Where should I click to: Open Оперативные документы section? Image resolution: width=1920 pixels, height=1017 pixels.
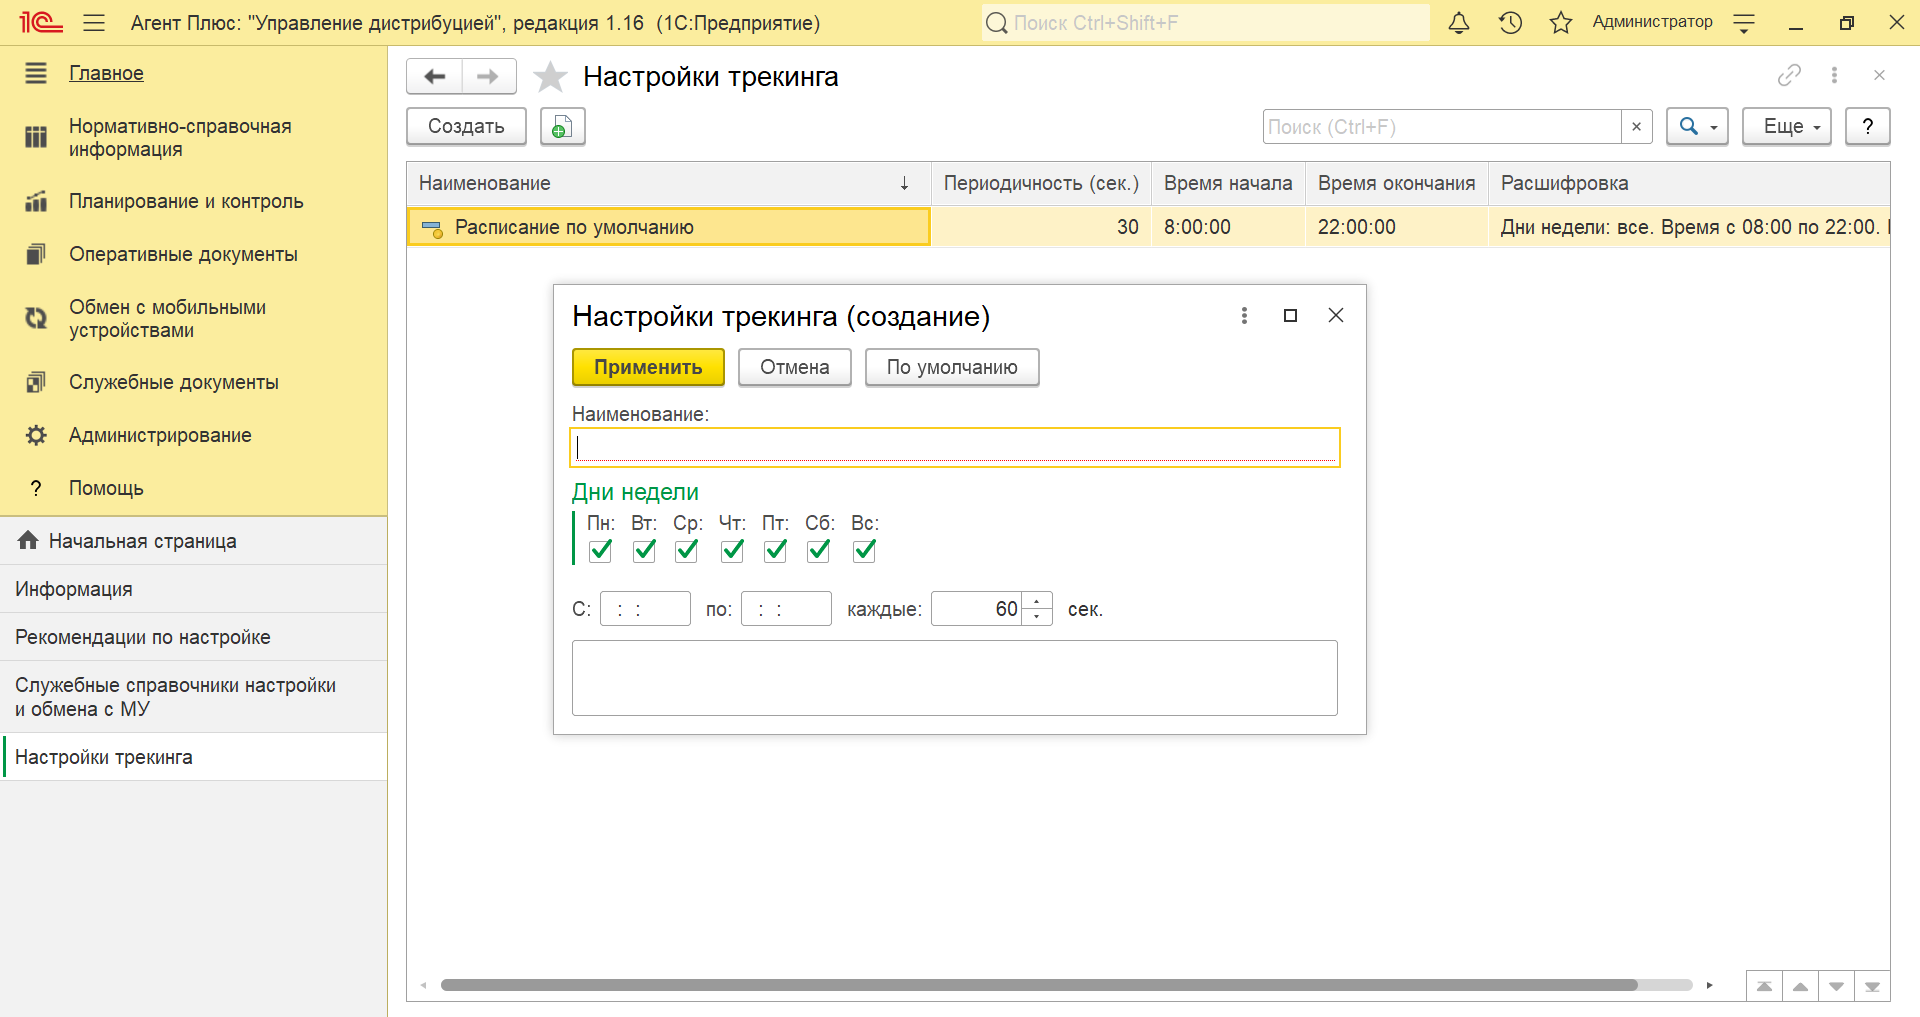183,254
